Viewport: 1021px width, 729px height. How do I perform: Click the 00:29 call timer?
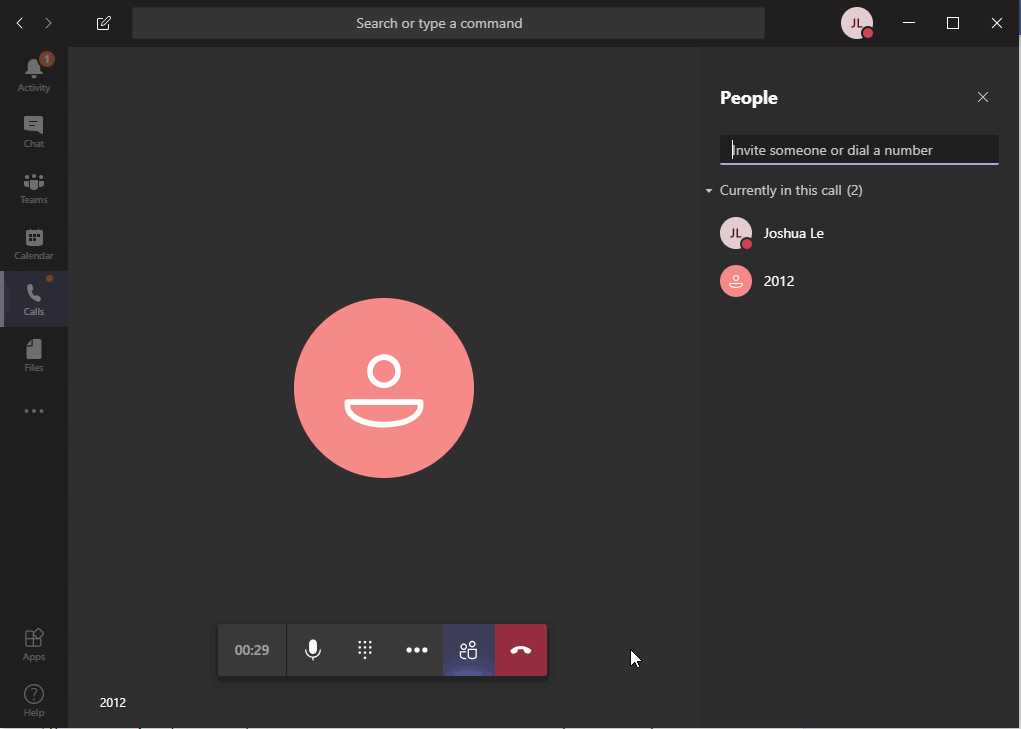[252, 650]
